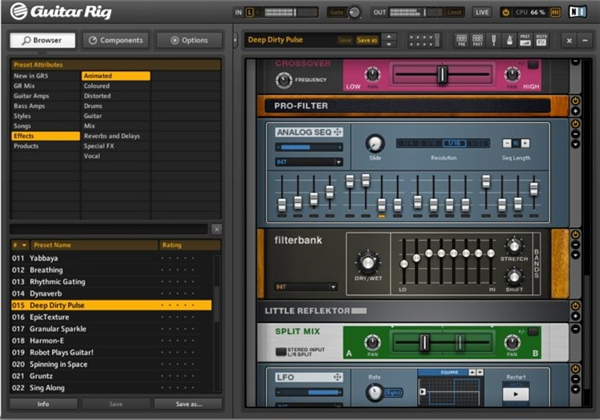Sort by the Rating column header
Screen dimensions: 600x420
pyautogui.click(x=190, y=245)
